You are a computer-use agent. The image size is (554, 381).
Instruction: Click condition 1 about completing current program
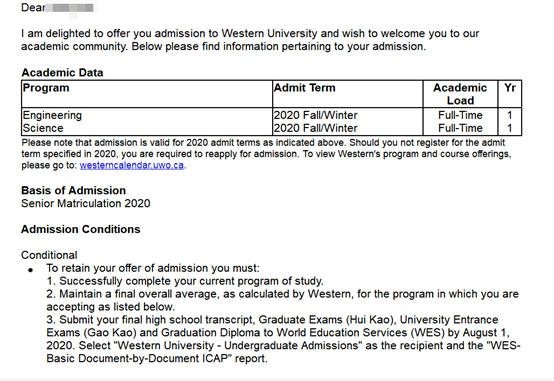[185, 281]
